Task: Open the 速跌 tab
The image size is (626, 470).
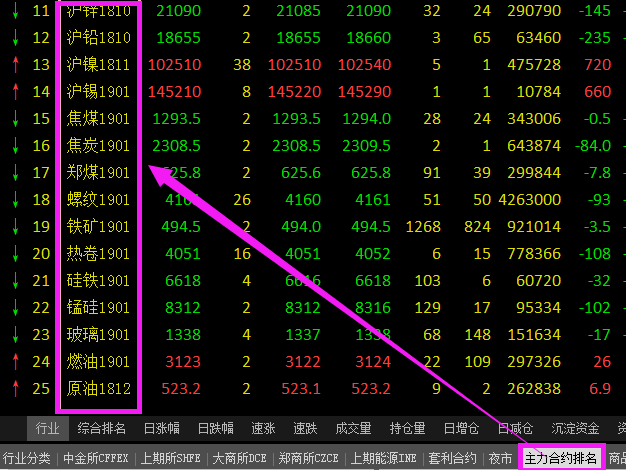Action: pos(305,428)
